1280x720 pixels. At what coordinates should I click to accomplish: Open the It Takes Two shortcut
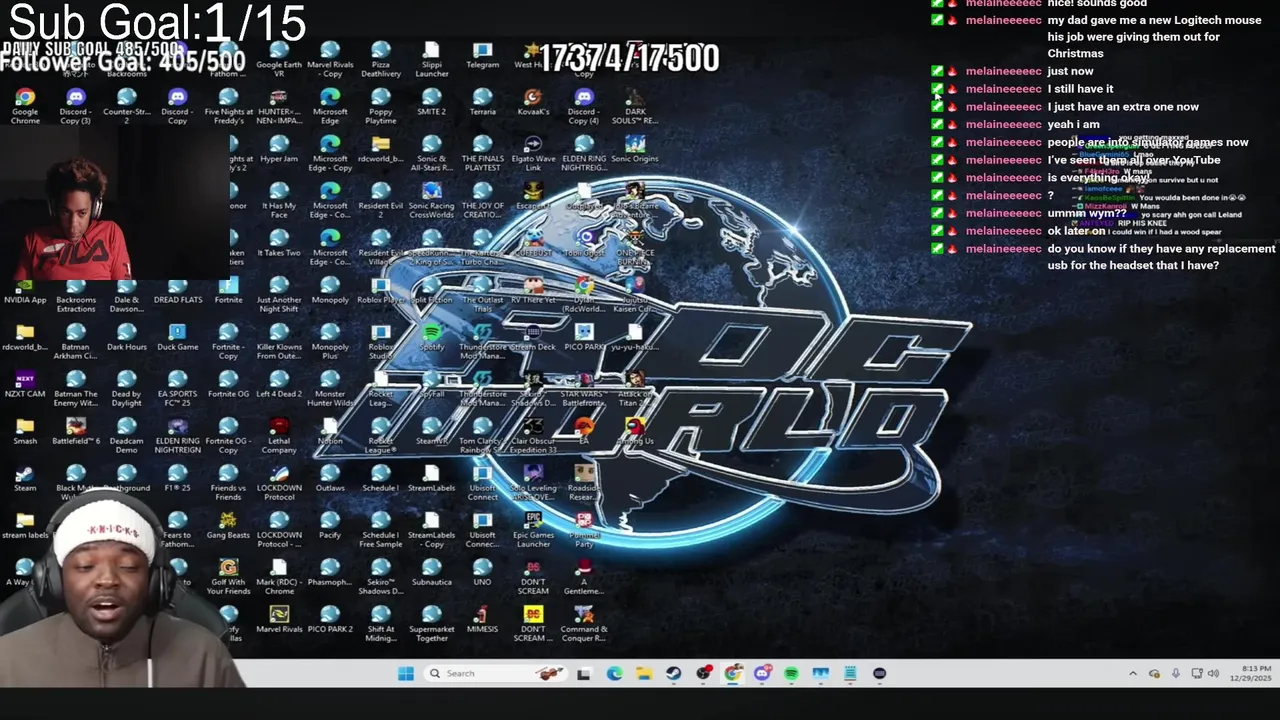pos(279,242)
